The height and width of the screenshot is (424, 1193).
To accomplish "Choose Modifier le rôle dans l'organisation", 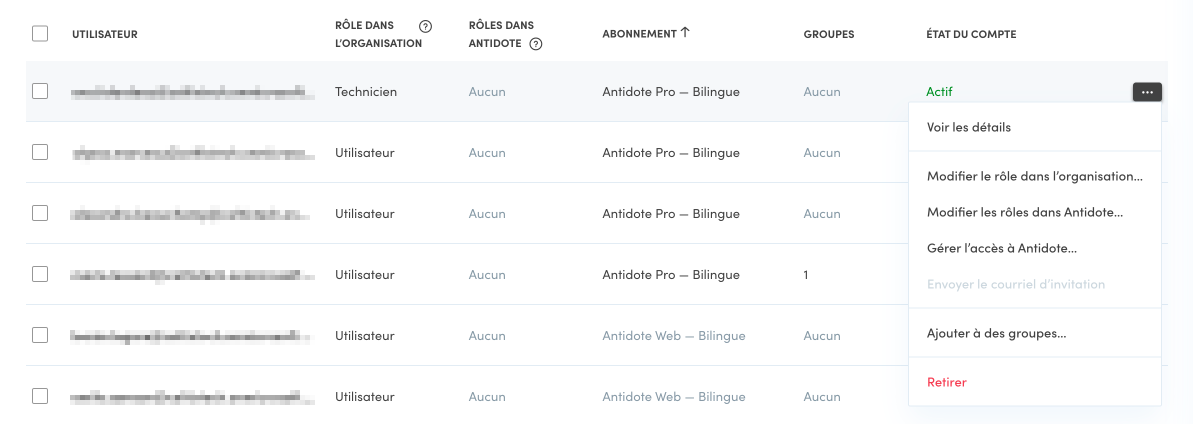I will 1034,176.
